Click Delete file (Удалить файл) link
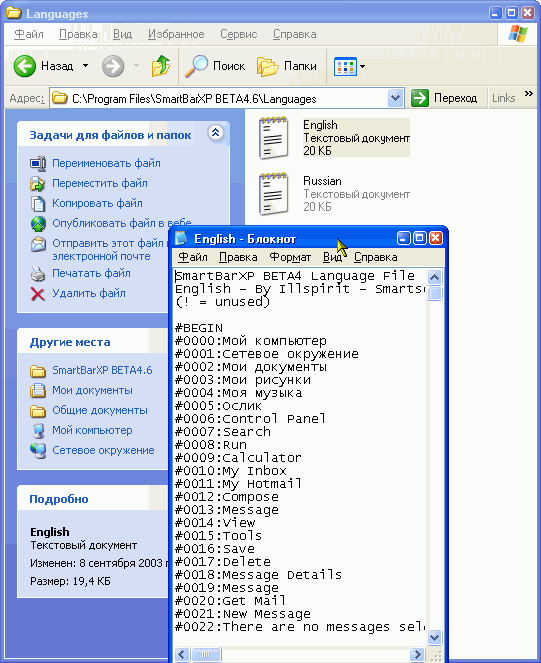This screenshot has height=663, width=541. (89, 293)
